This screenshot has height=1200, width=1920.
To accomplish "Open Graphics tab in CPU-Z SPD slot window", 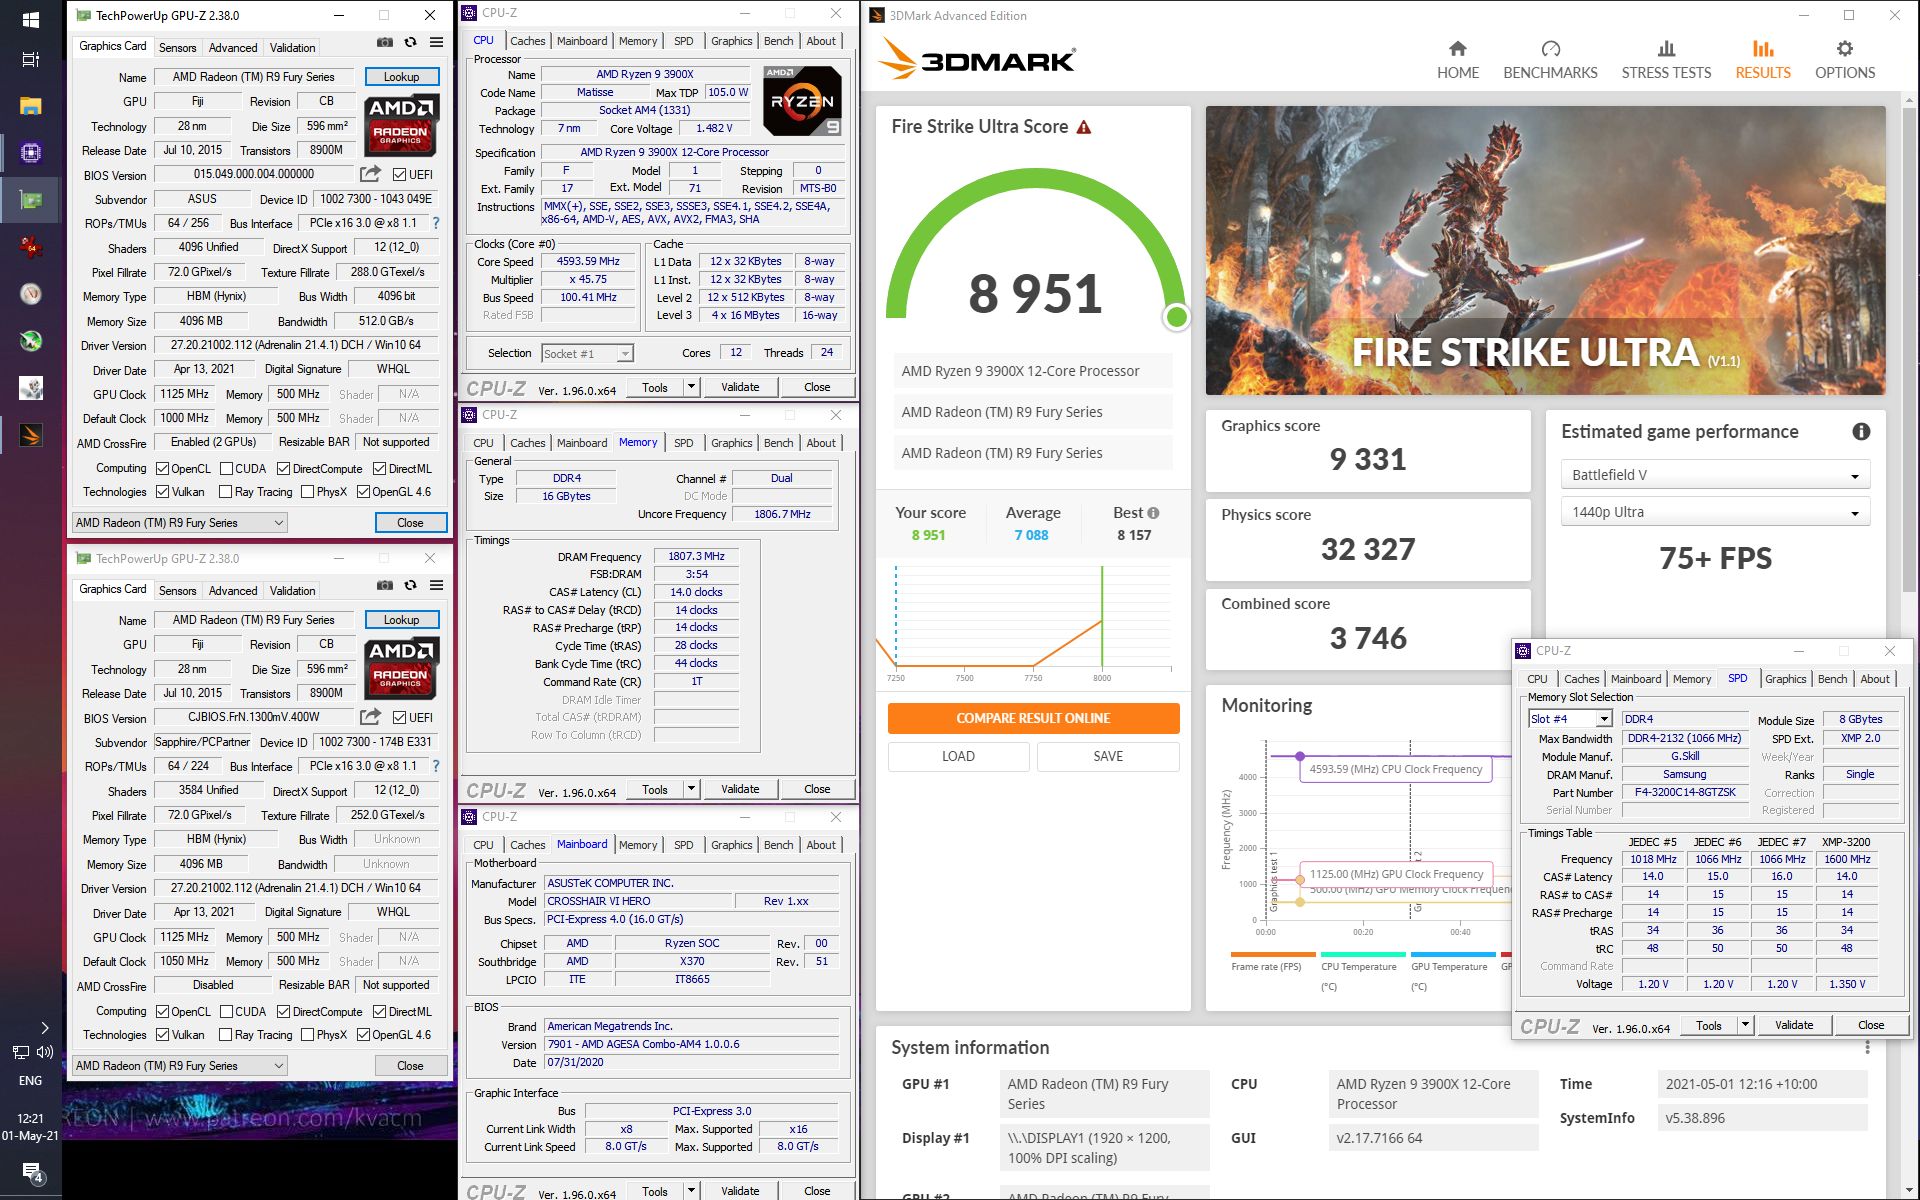I will click(1786, 679).
